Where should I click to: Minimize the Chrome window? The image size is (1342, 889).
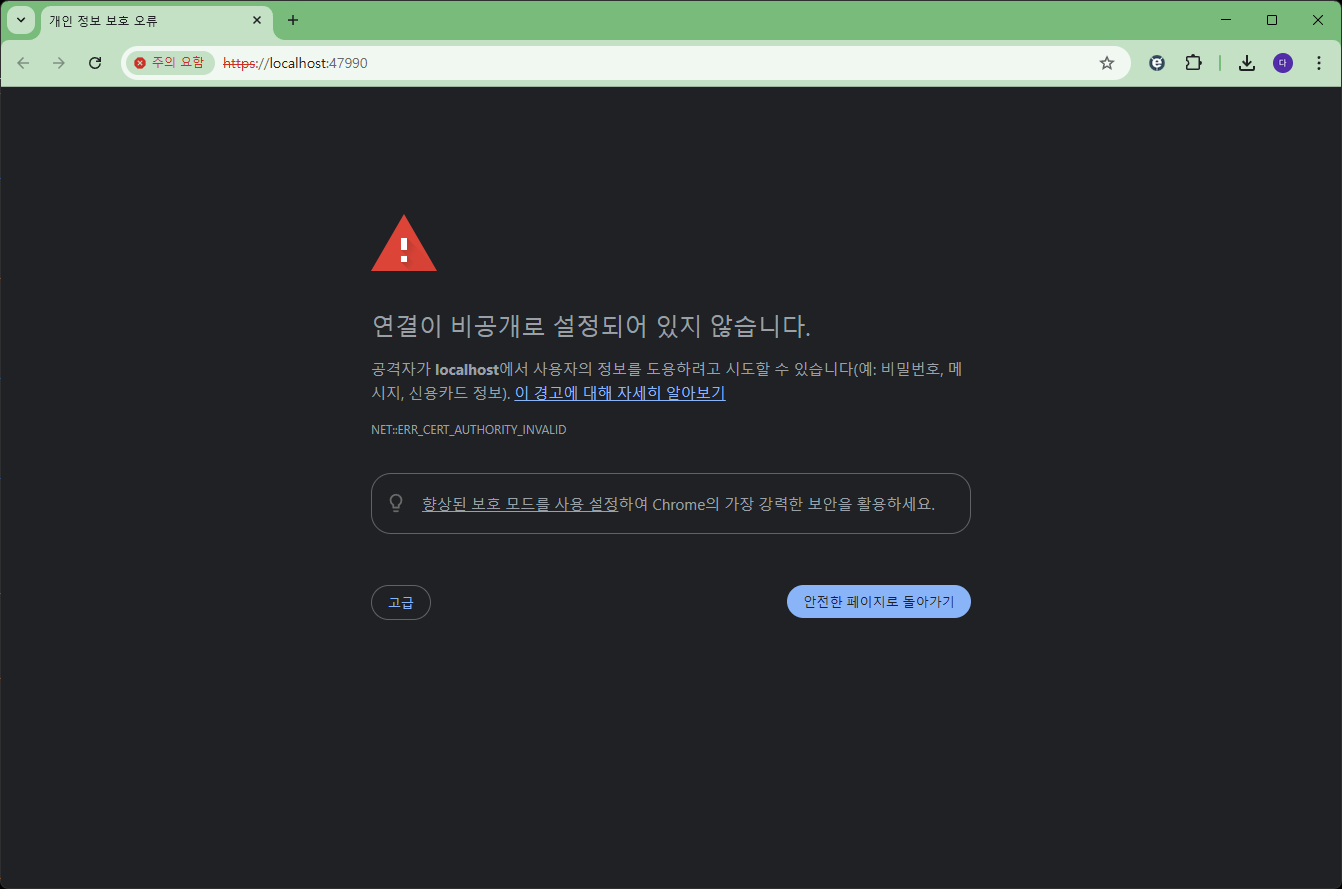click(1227, 20)
